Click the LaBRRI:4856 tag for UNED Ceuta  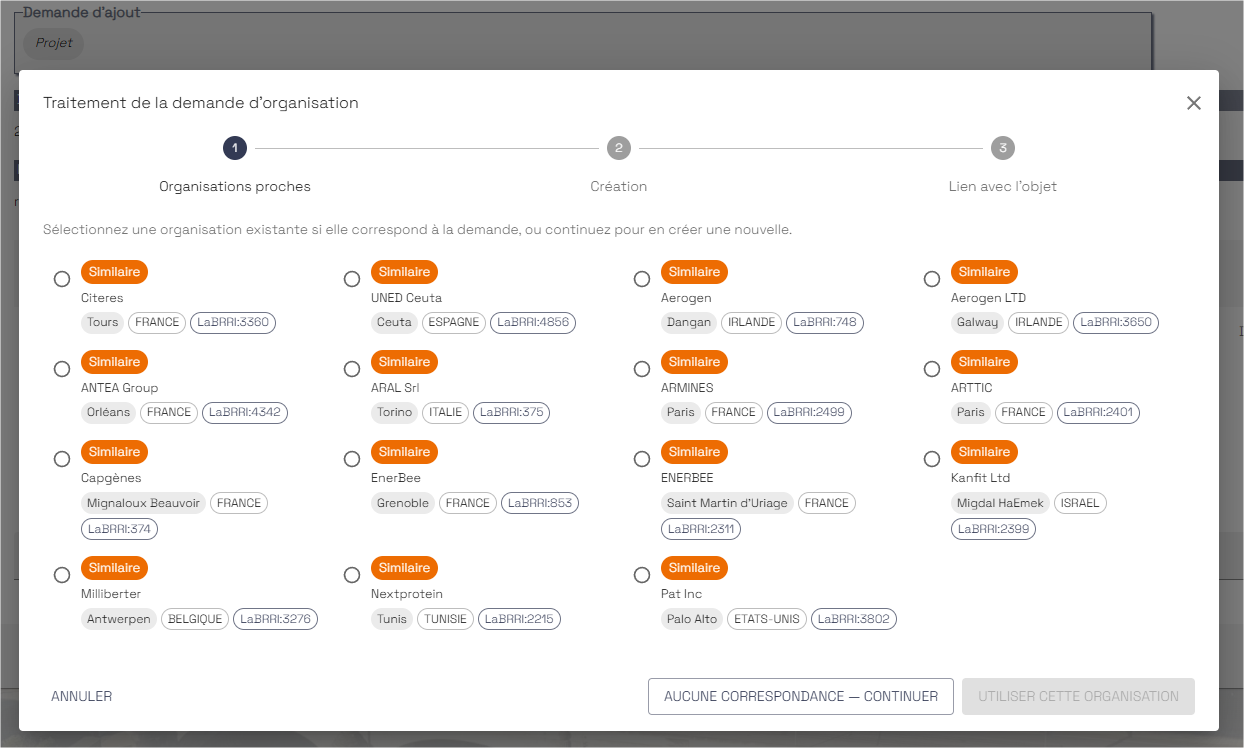pyautogui.click(x=533, y=322)
